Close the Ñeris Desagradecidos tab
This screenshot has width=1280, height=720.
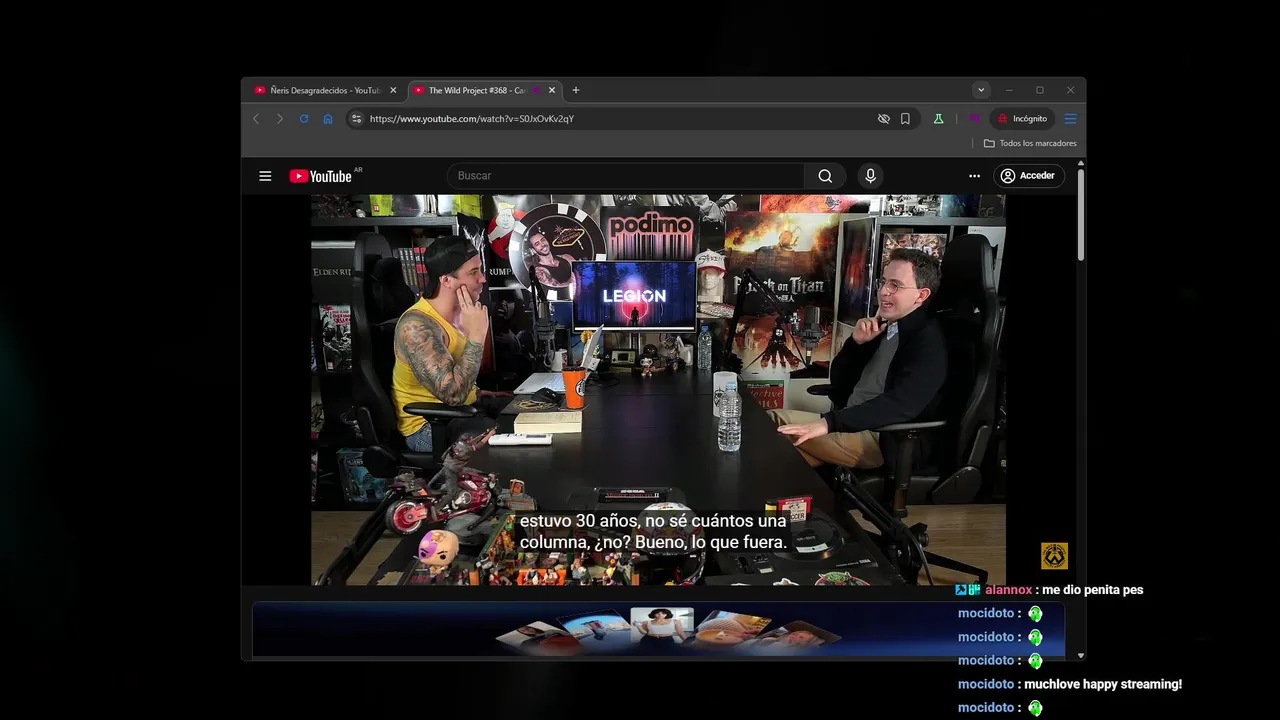[x=393, y=90]
